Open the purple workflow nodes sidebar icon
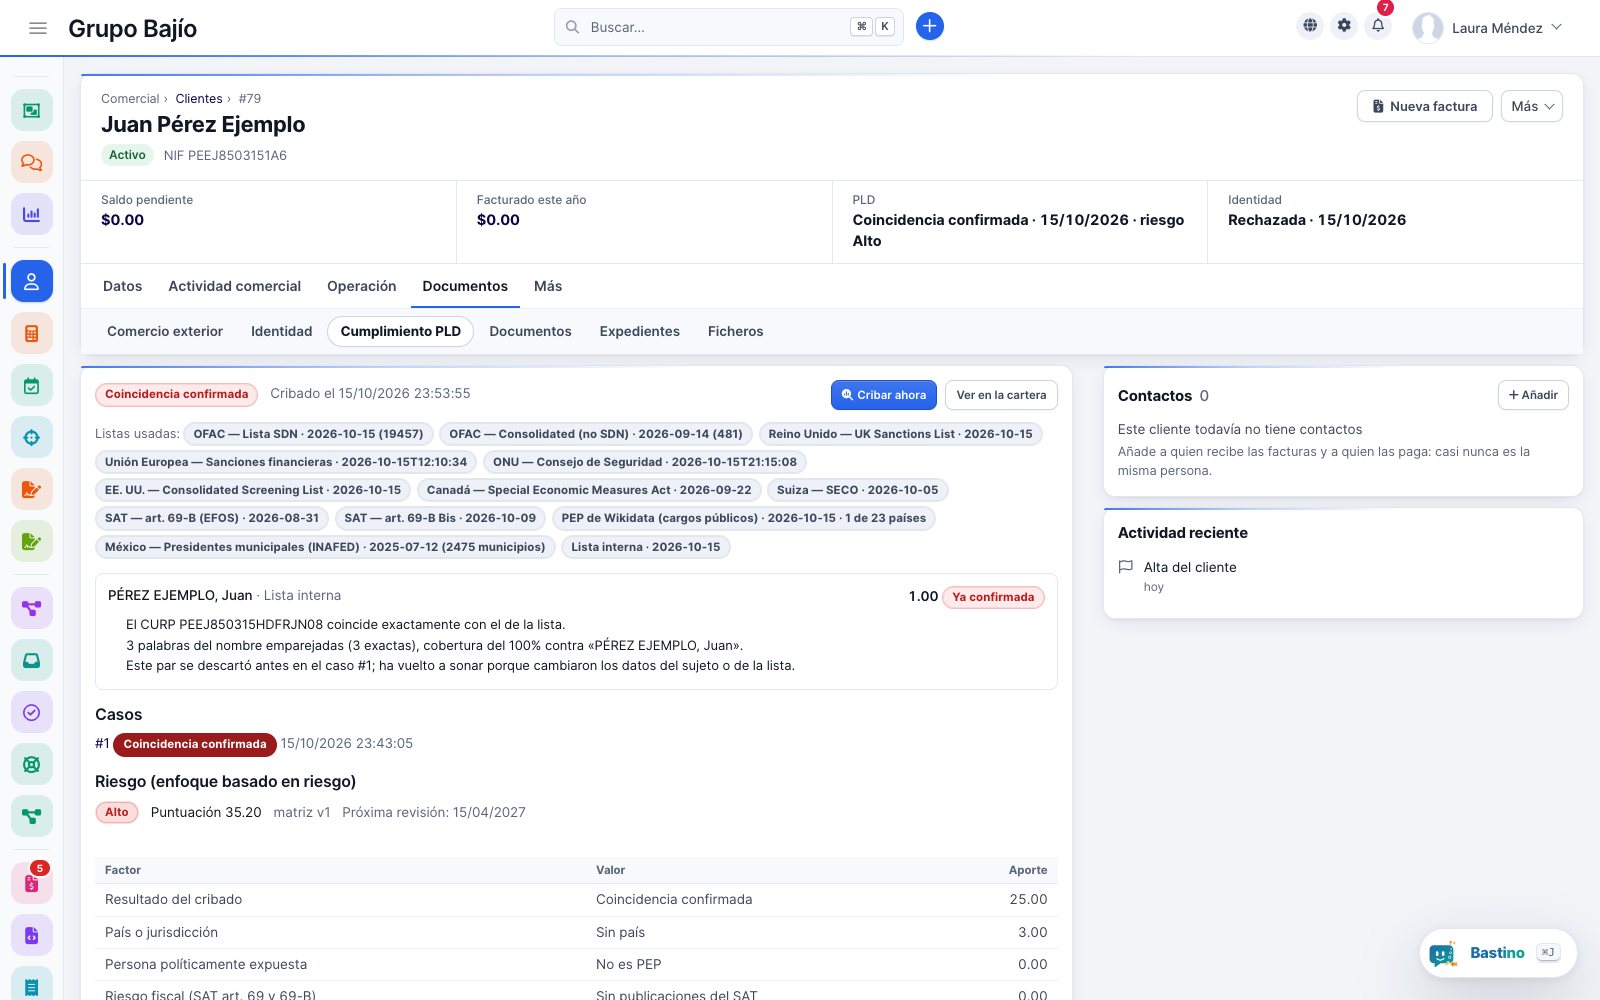The height and width of the screenshot is (1000, 1600). pyautogui.click(x=32, y=608)
